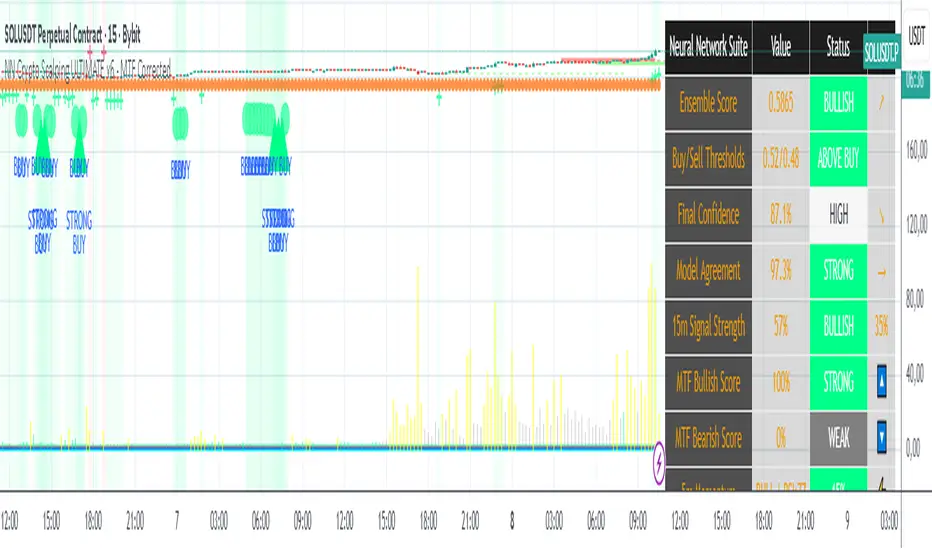932x550 pixels.
Task: Click the HIGH status cell
Action: pos(838,215)
